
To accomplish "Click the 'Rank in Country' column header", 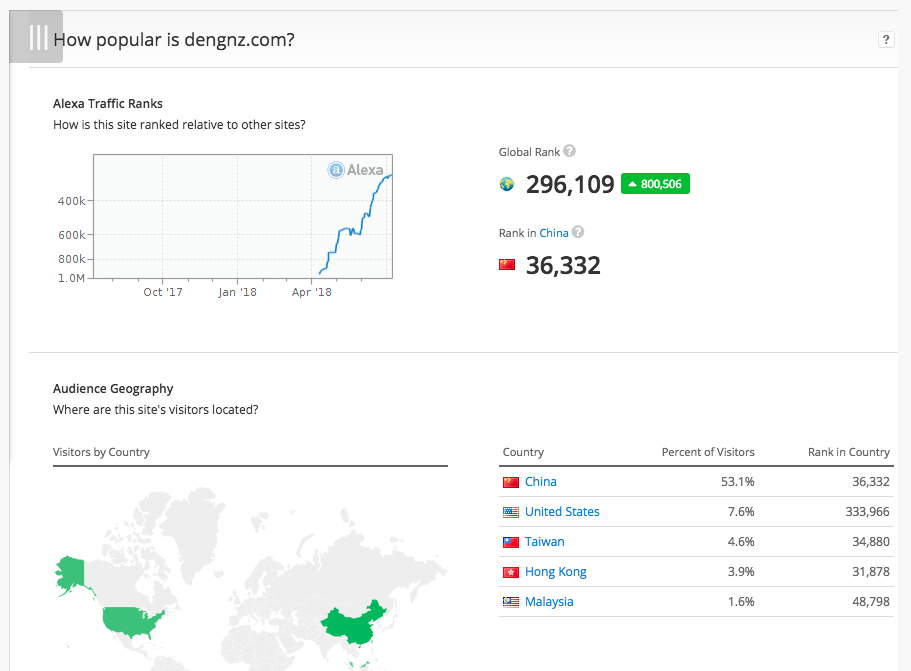I will [x=849, y=452].
